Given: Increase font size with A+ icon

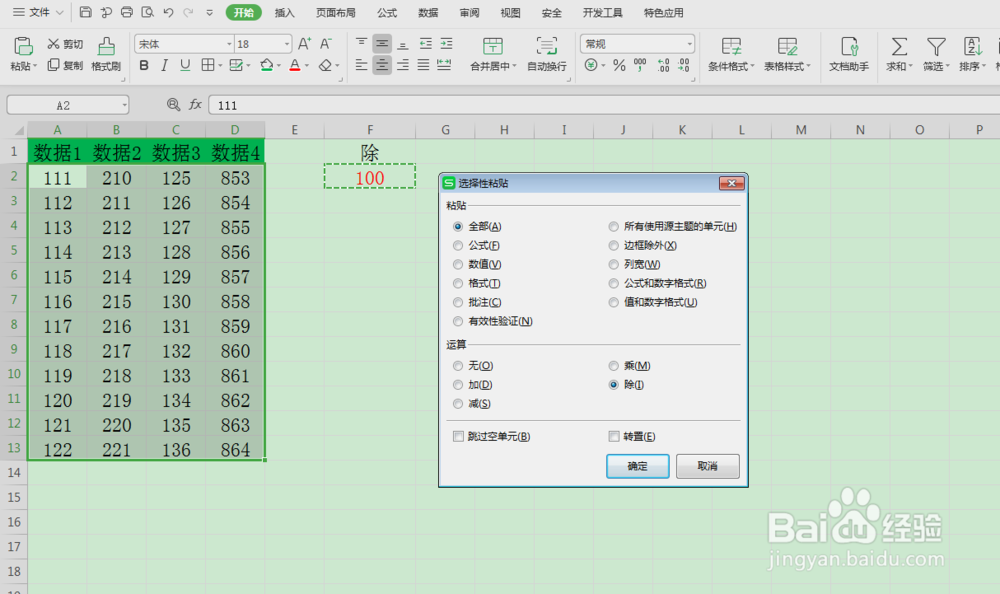Looking at the screenshot, I should [305, 43].
